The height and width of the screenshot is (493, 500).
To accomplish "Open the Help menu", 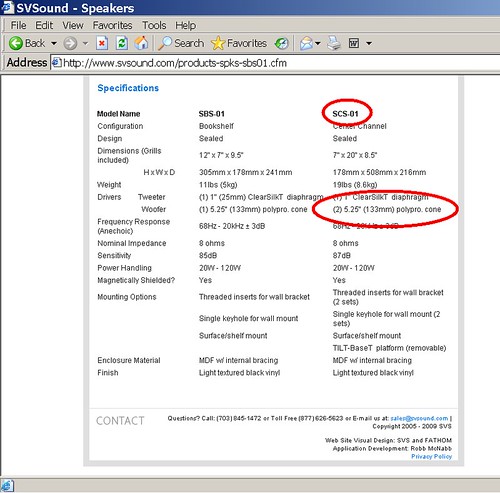I will pos(186,25).
